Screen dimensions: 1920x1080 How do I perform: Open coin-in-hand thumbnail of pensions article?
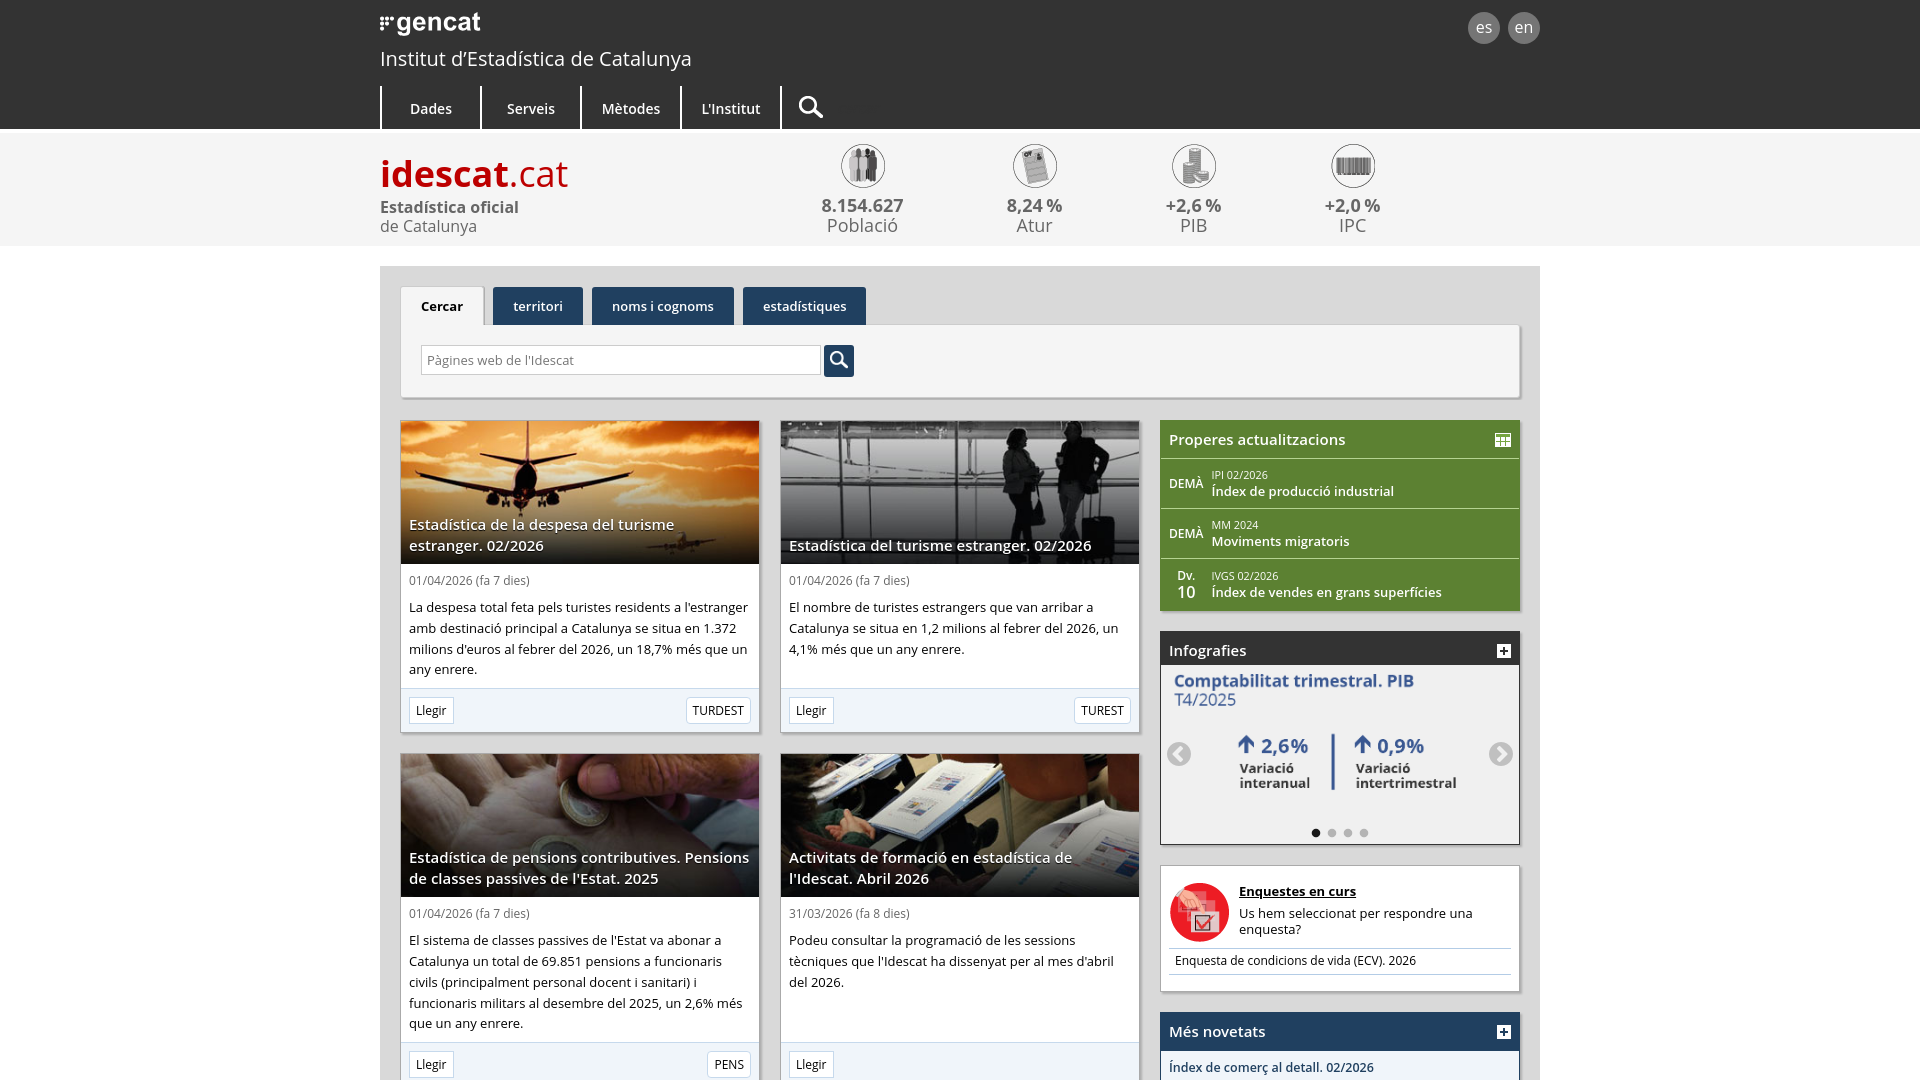click(580, 825)
